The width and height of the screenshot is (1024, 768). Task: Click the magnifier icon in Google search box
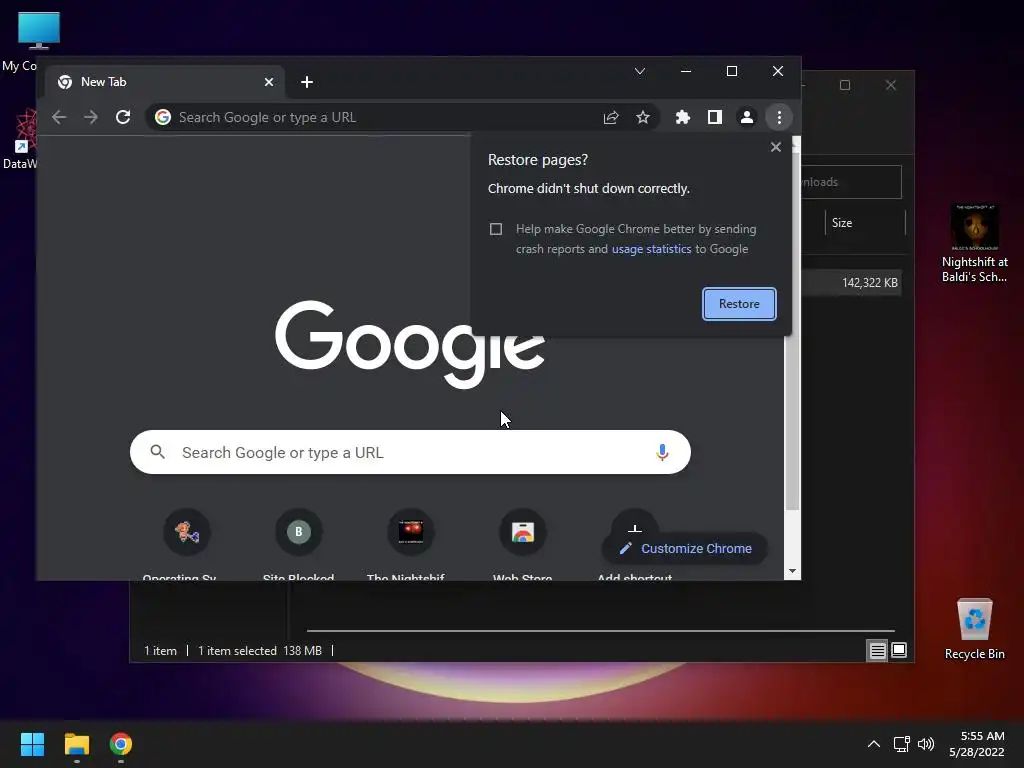pyautogui.click(x=157, y=452)
